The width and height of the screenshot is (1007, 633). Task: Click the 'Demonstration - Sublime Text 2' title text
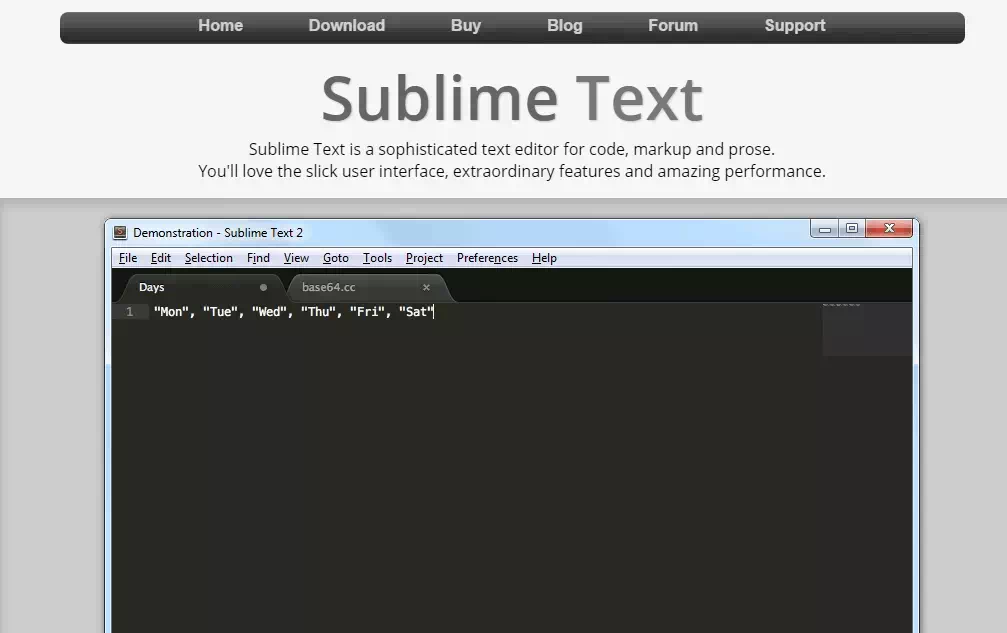point(218,232)
